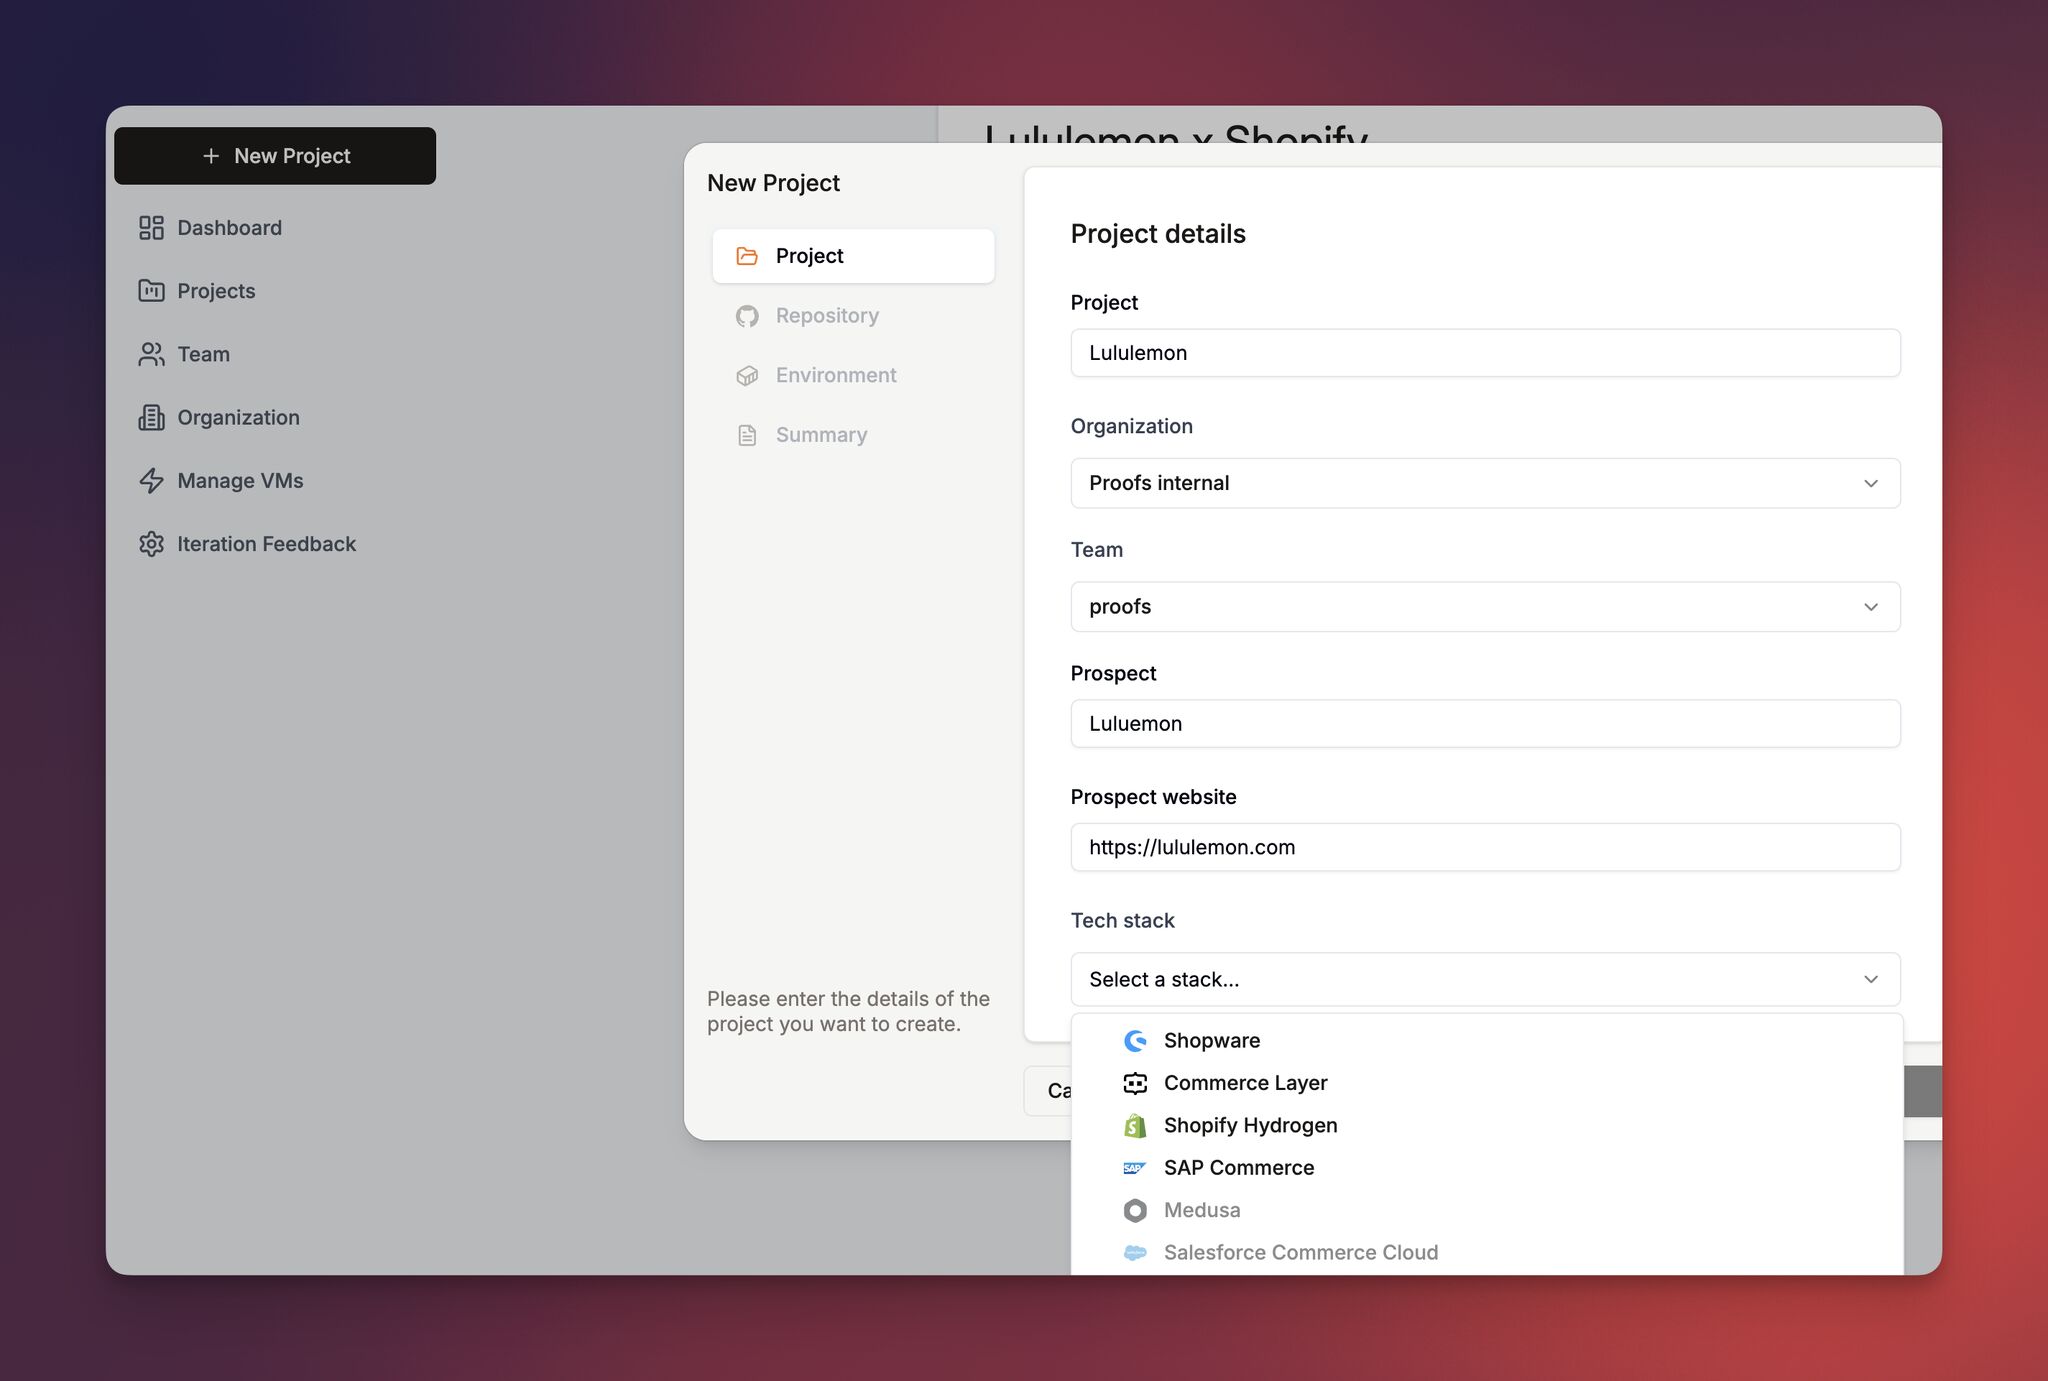The height and width of the screenshot is (1381, 2048).
Task: Click the Organization building icon
Action: [151, 417]
